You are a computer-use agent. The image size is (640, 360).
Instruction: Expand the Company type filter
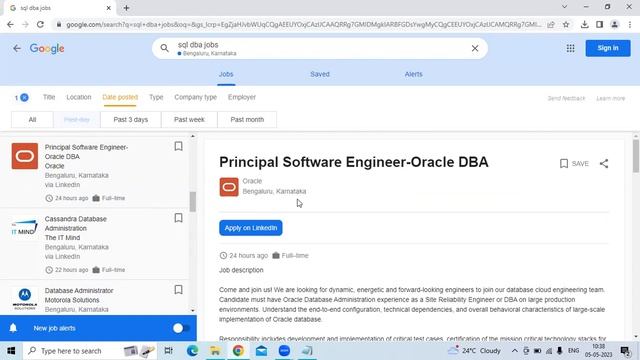(x=196, y=97)
